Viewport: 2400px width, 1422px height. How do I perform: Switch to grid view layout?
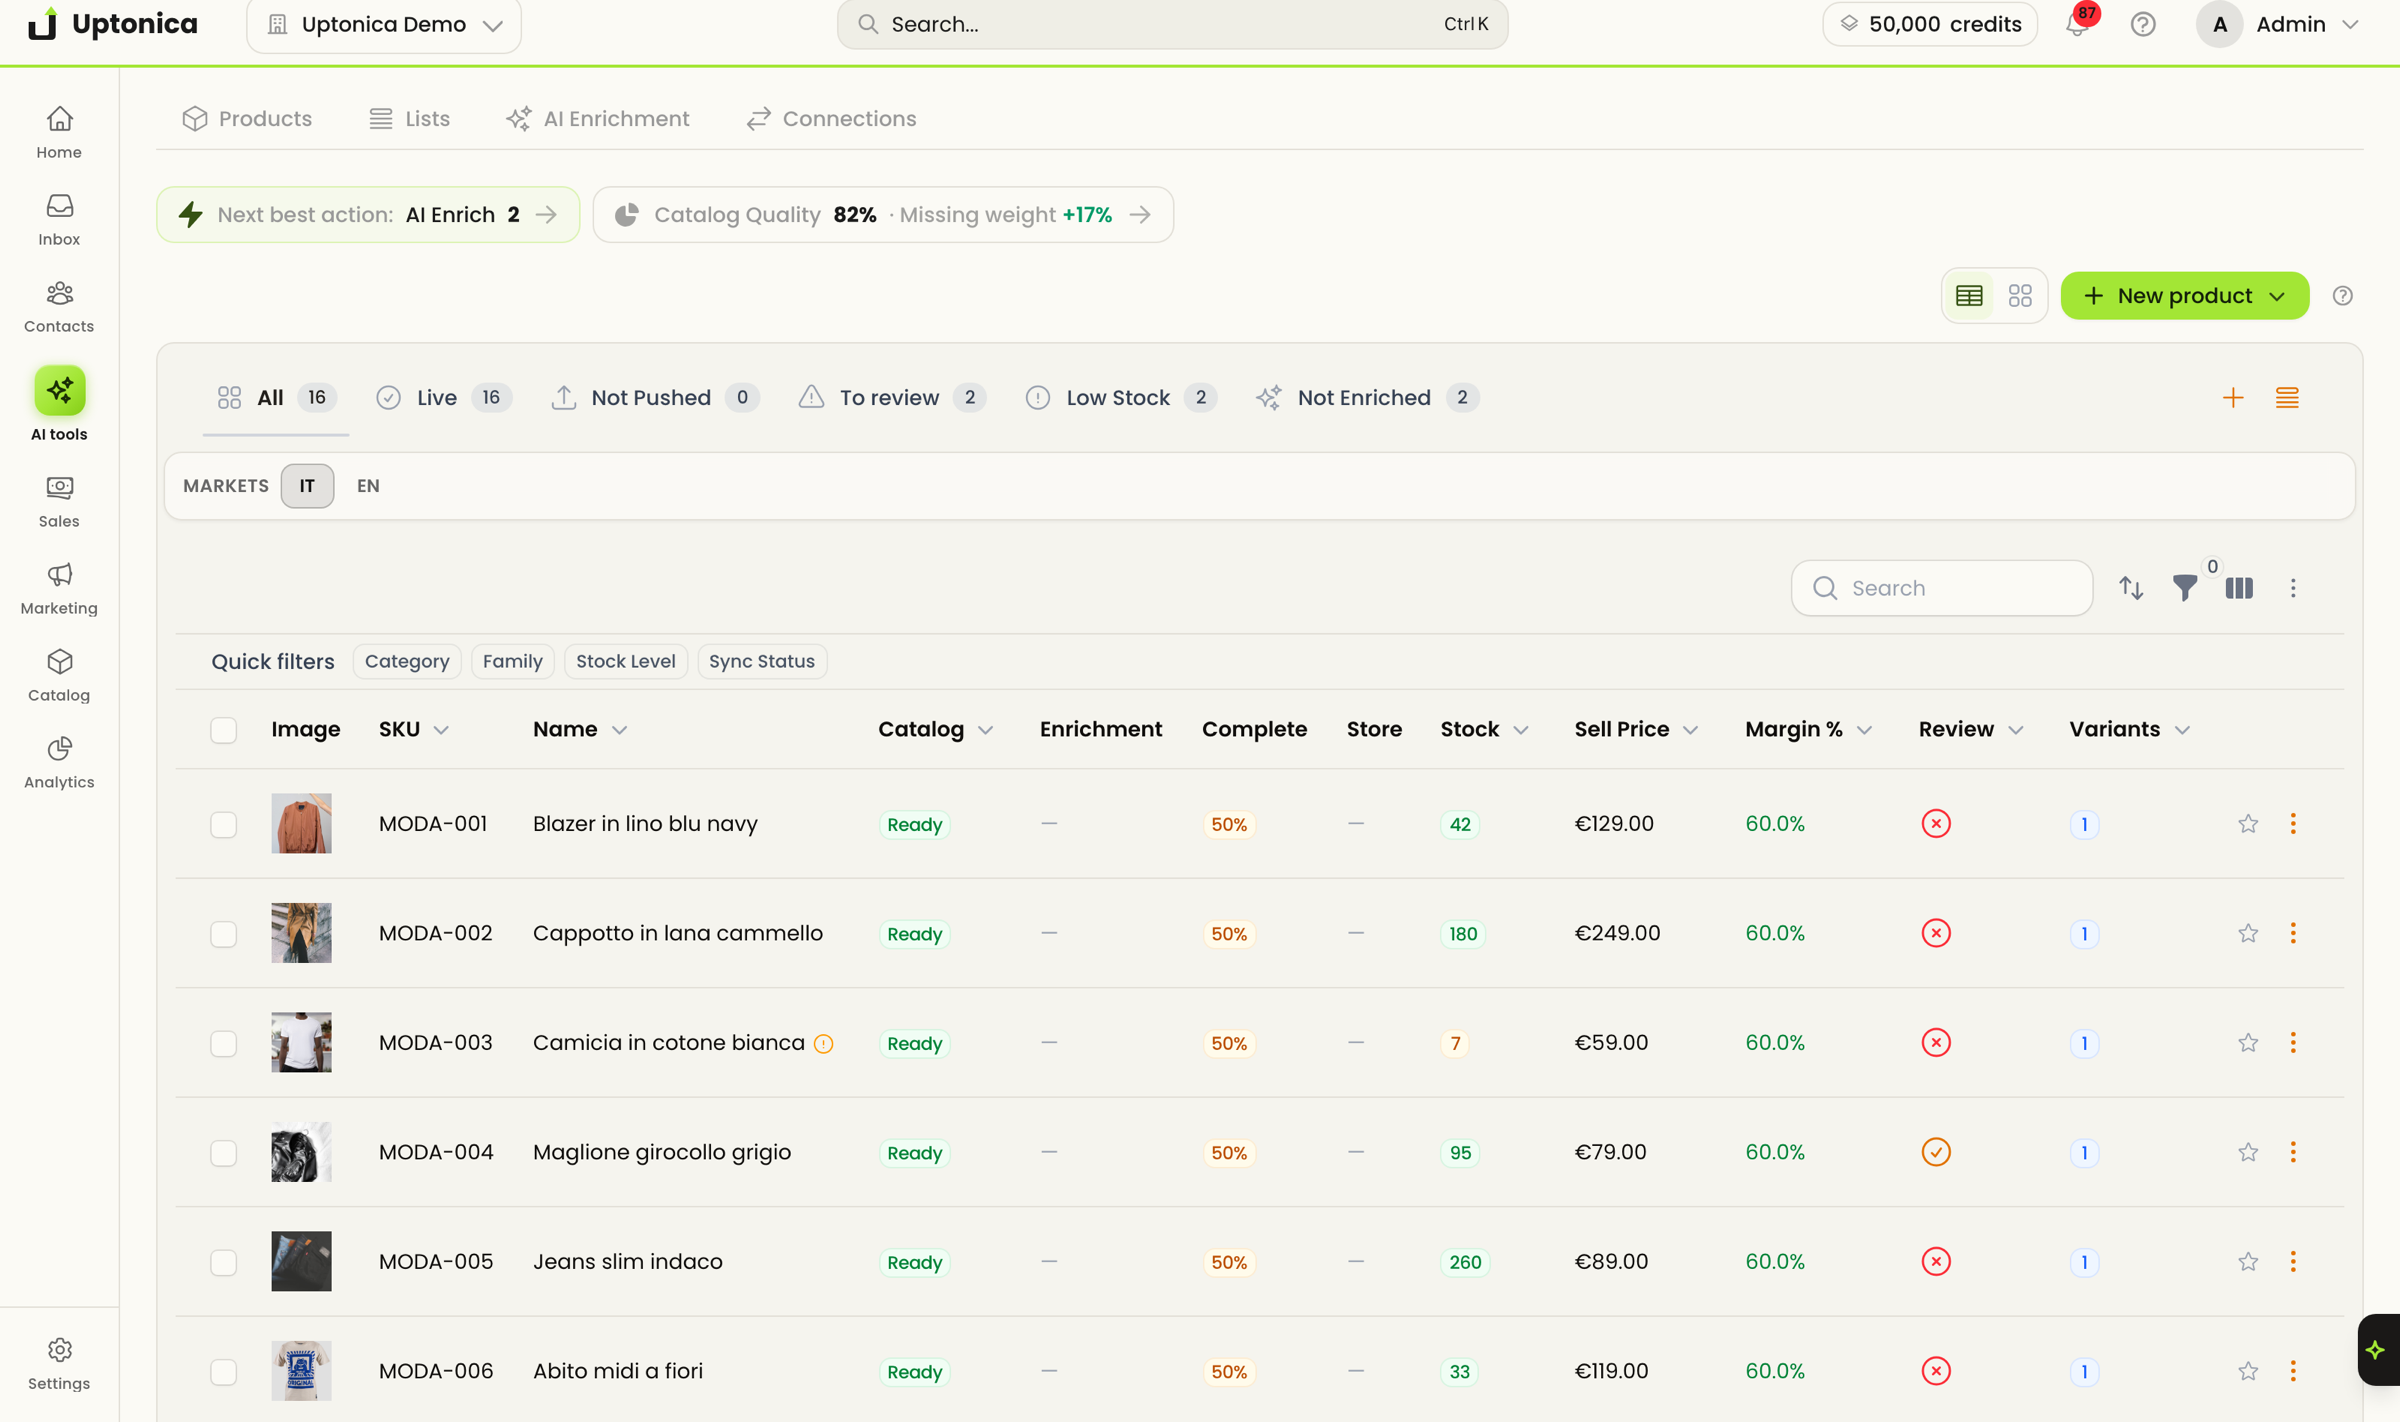click(x=2020, y=296)
